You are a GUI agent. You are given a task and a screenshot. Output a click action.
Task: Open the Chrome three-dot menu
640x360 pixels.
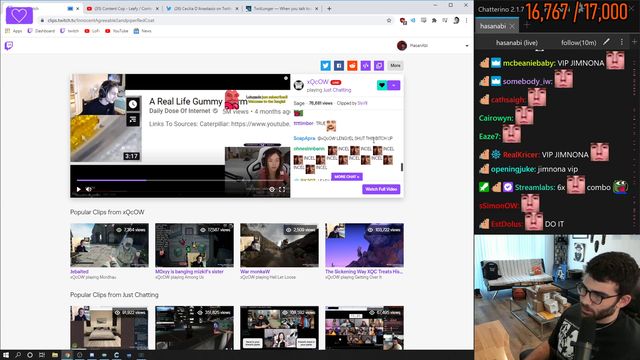pos(467,20)
